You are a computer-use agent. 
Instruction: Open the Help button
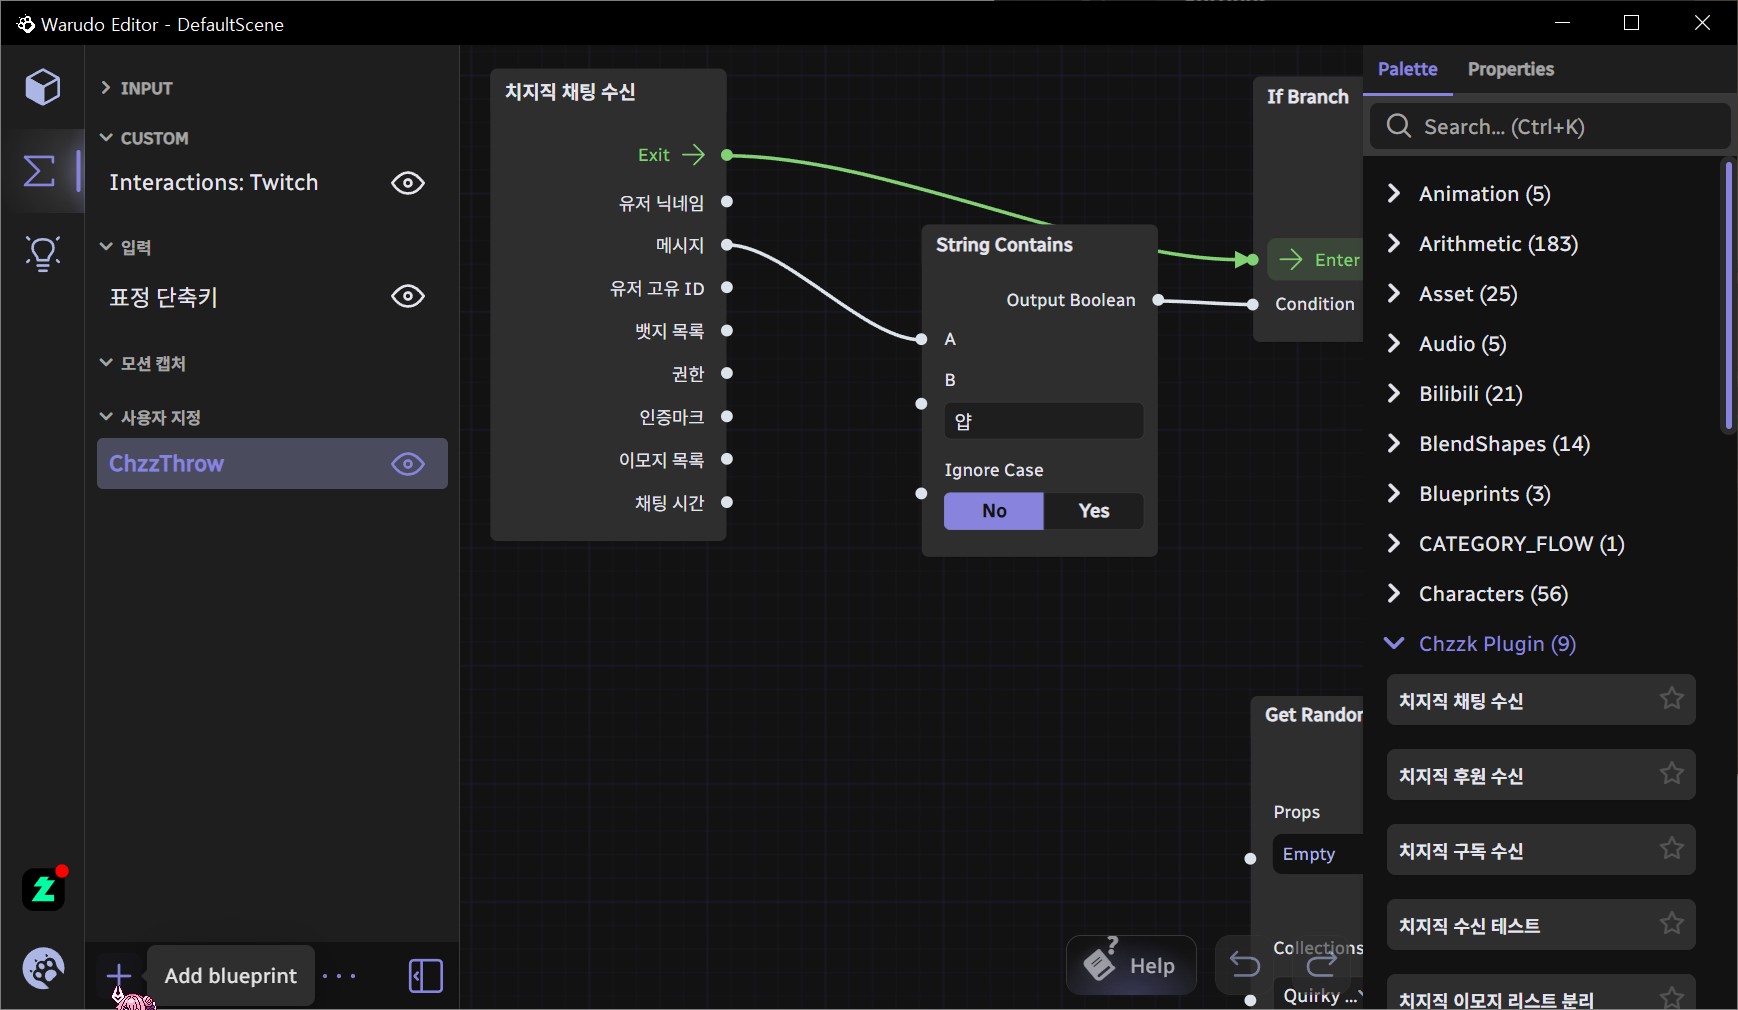1131,965
